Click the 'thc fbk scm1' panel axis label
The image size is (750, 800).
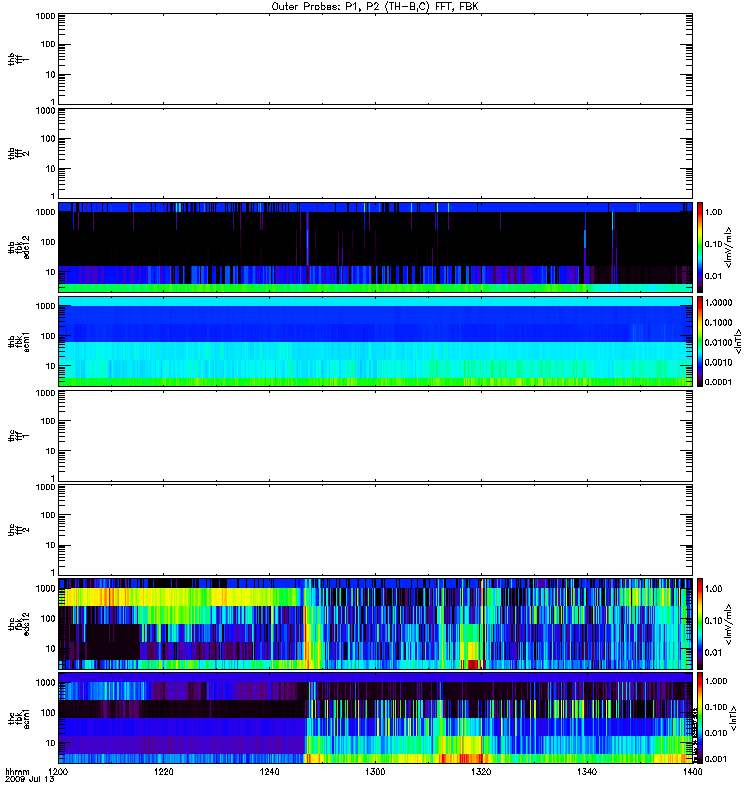pyautogui.click(x=18, y=718)
